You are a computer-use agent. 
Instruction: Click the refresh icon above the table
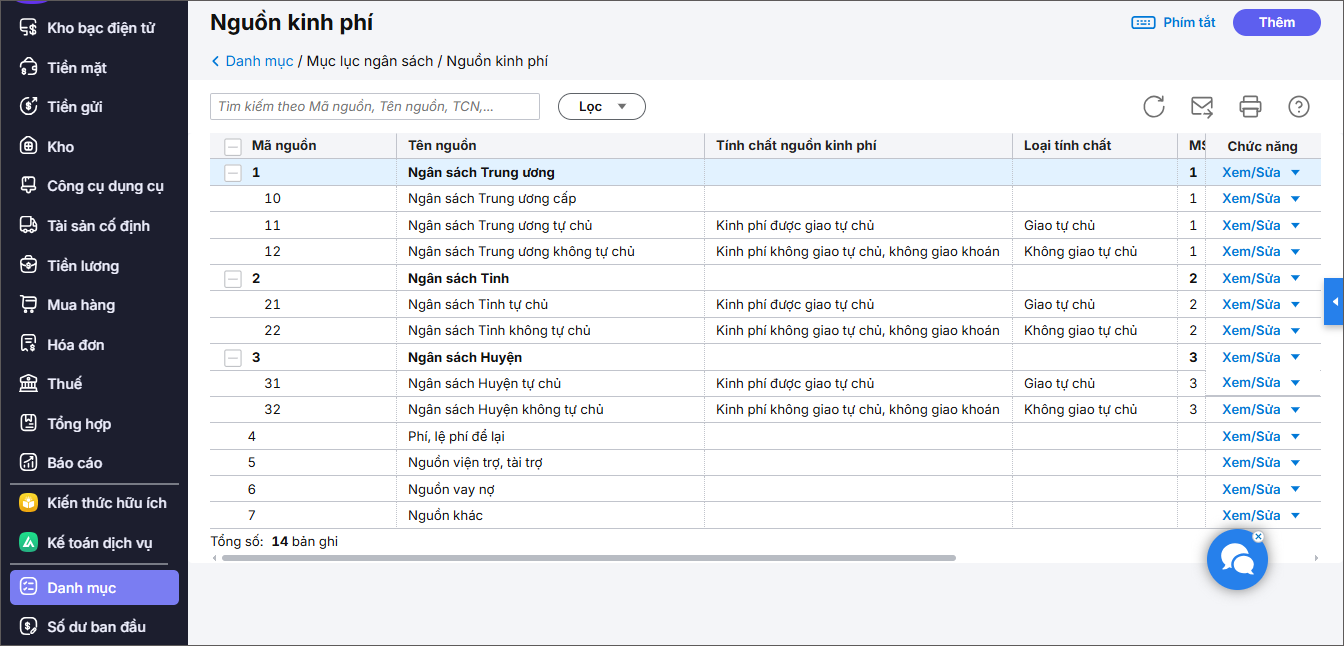pos(1154,107)
